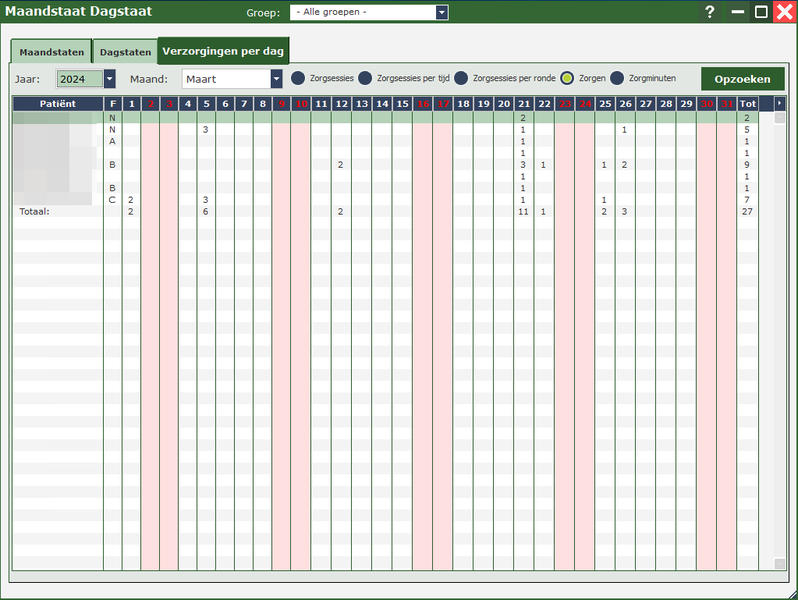This screenshot has width=798, height=600.
Task: Expand the Maand dropdown showing Maart
Action: click(x=277, y=79)
